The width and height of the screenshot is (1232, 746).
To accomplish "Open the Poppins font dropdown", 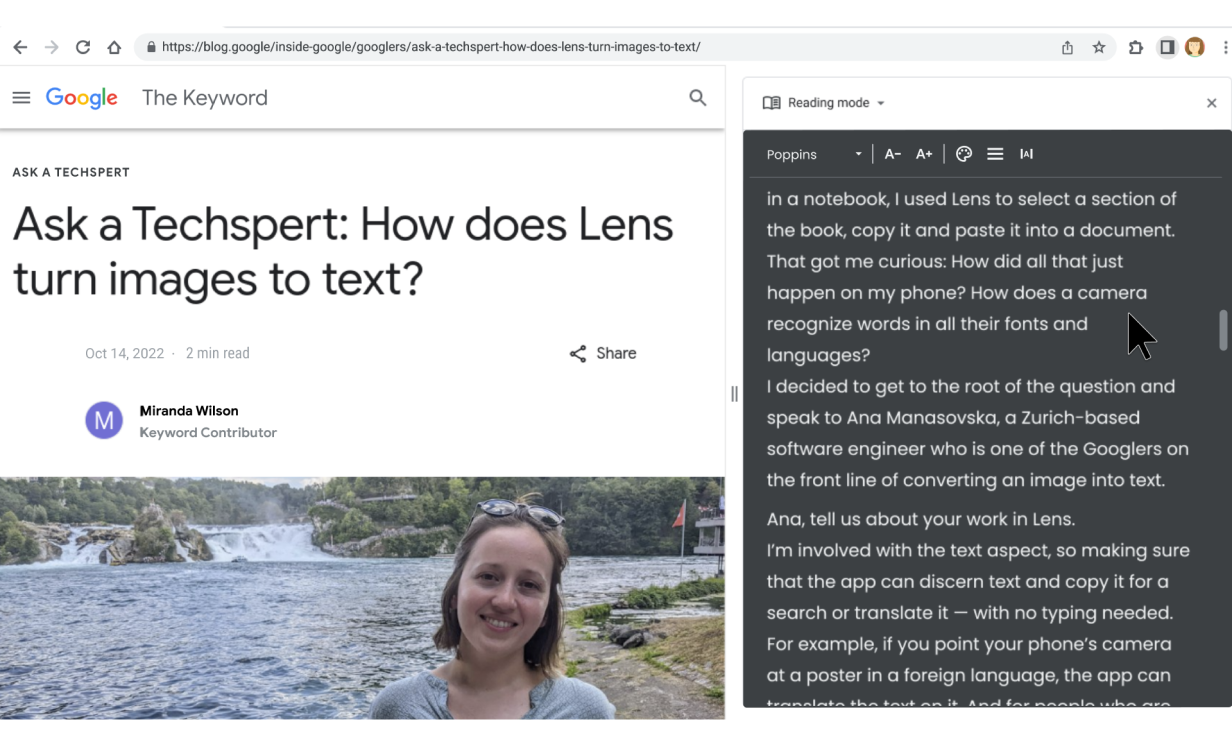I will [x=814, y=154].
